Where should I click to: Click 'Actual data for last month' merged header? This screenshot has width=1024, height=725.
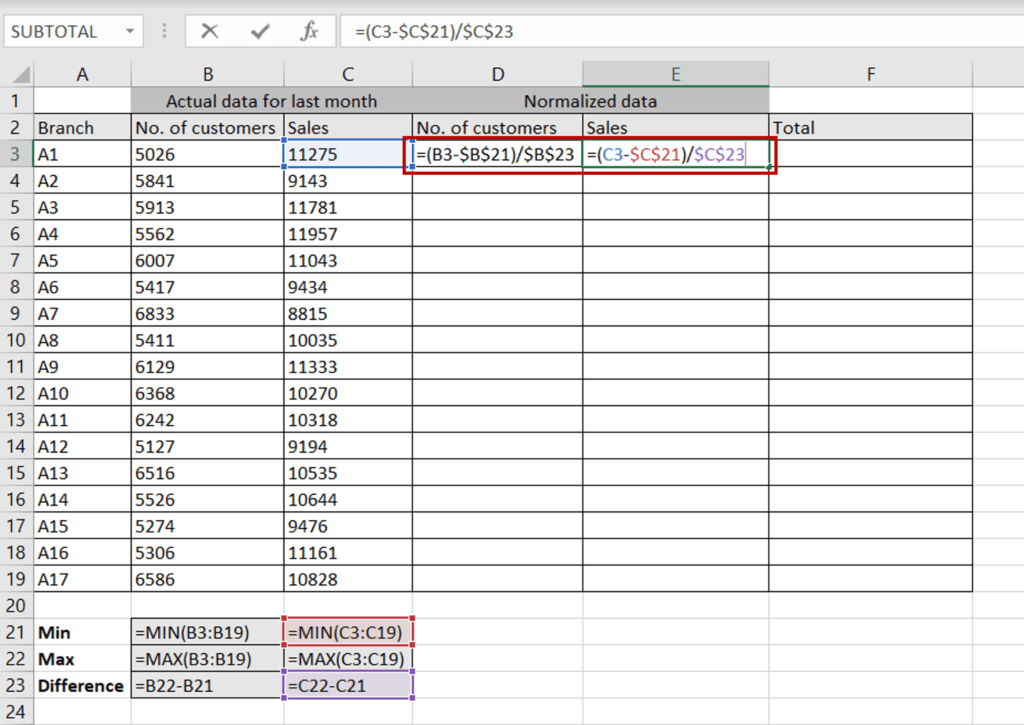[272, 101]
